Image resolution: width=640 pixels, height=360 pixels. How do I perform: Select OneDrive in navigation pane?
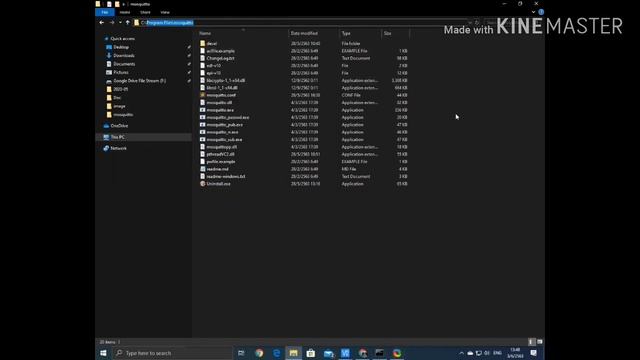tap(119, 126)
